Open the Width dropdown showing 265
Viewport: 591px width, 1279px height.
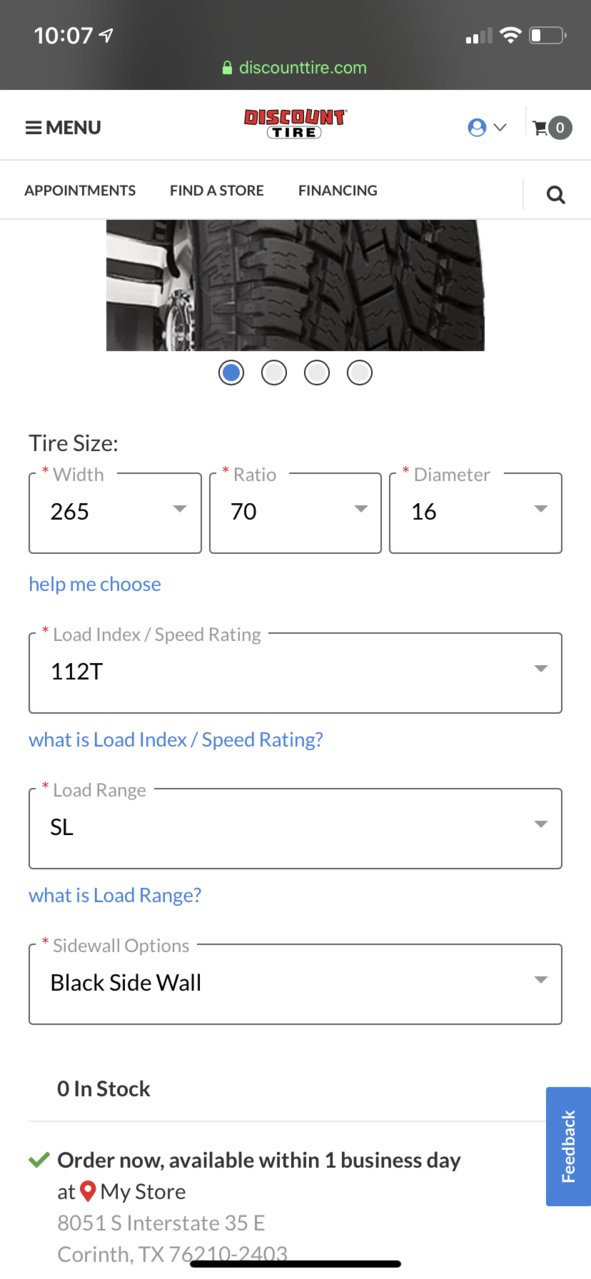tap(115, 513)
